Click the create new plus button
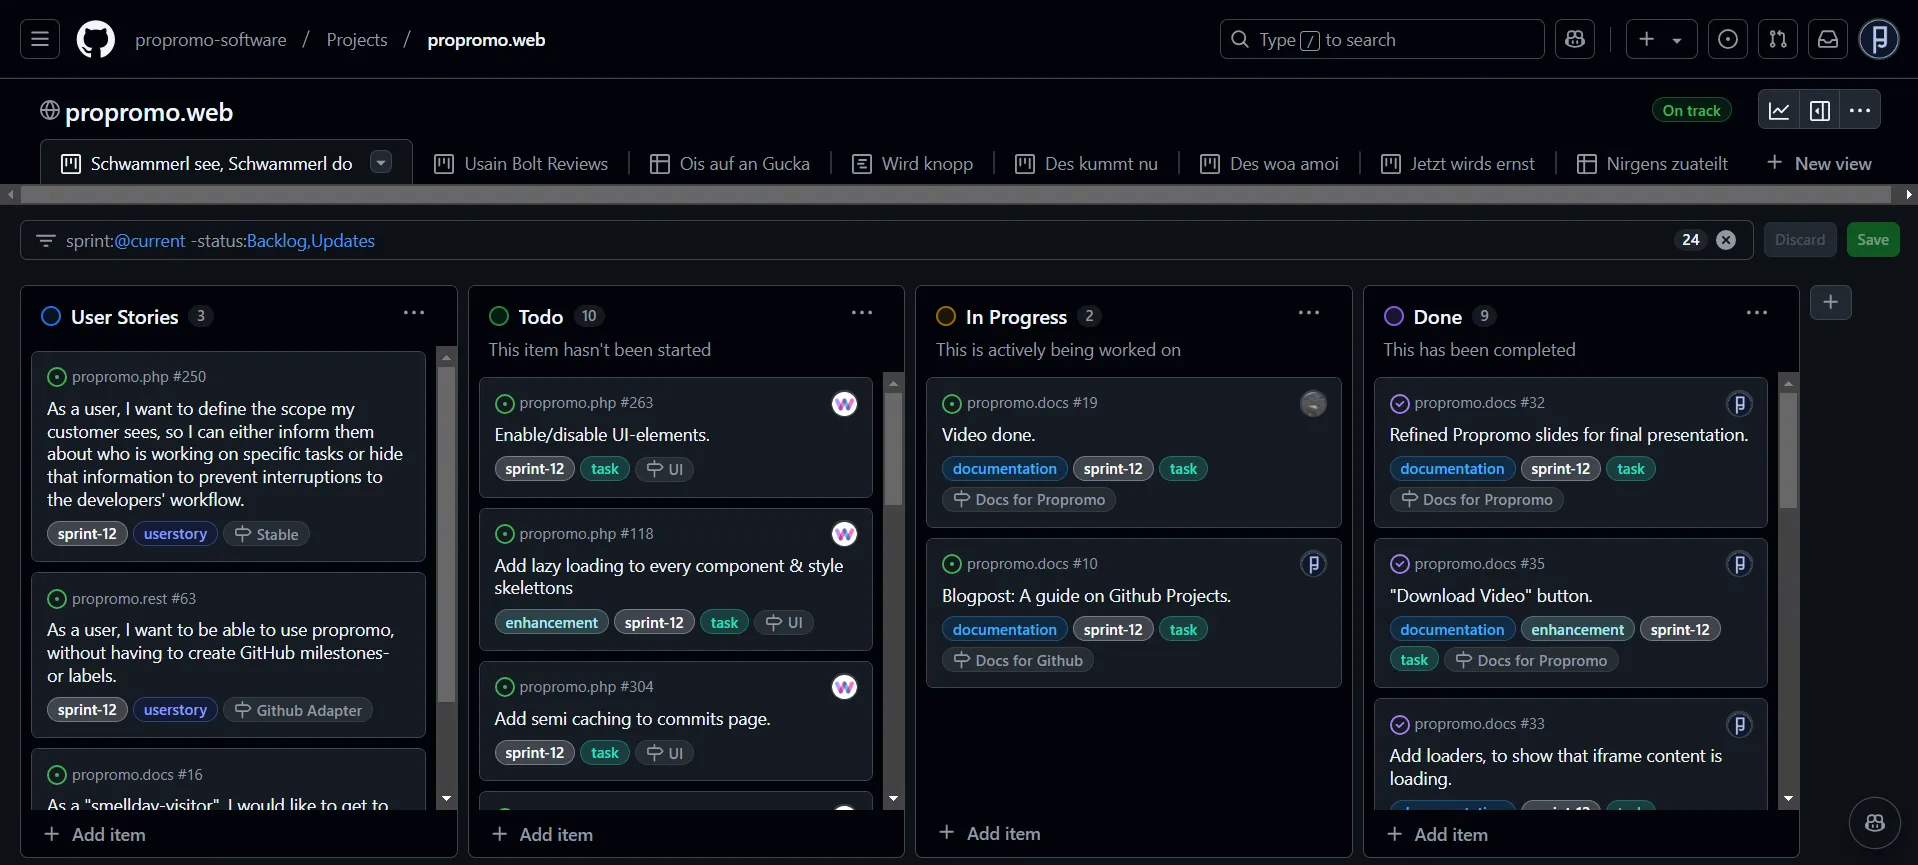Screen dimensions: 1918x865 [1646, 40]
